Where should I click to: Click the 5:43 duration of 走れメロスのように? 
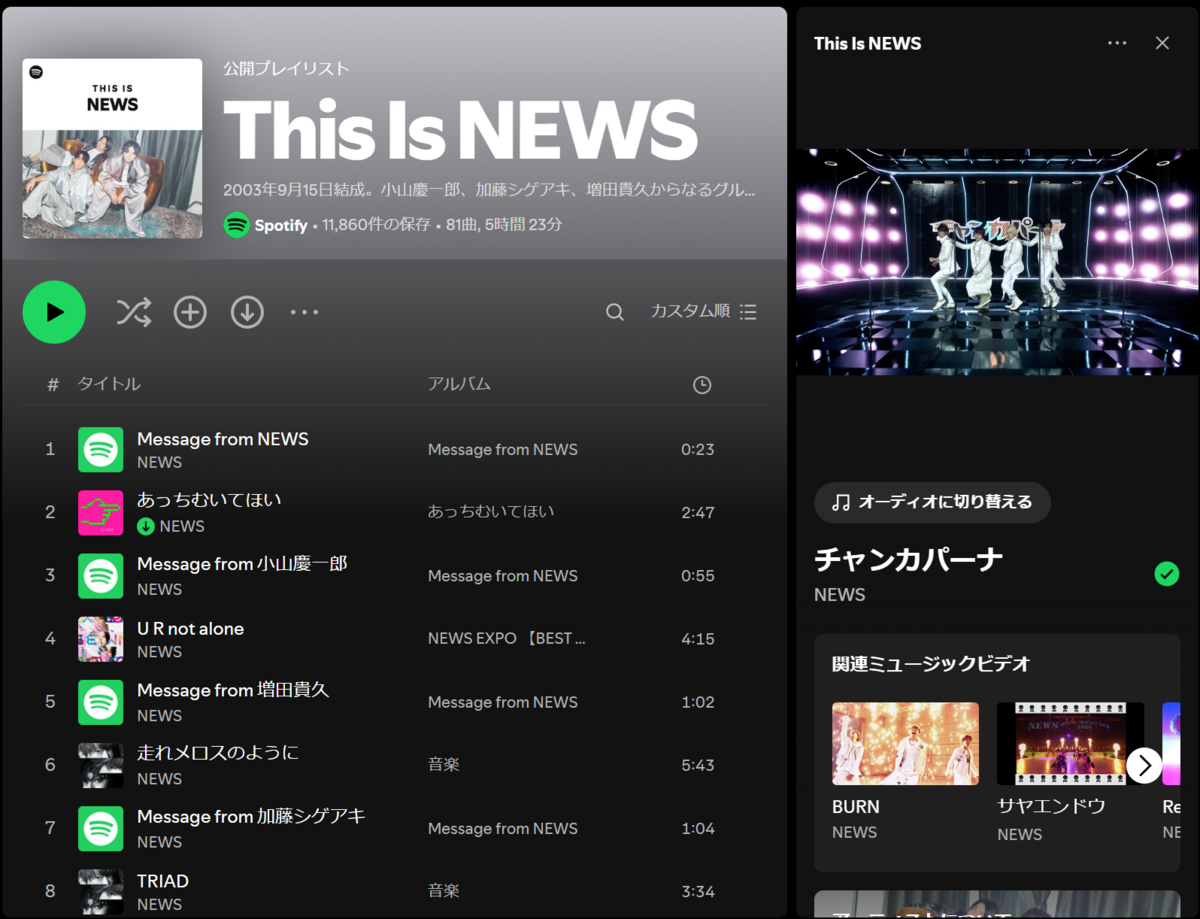(698, 765)
